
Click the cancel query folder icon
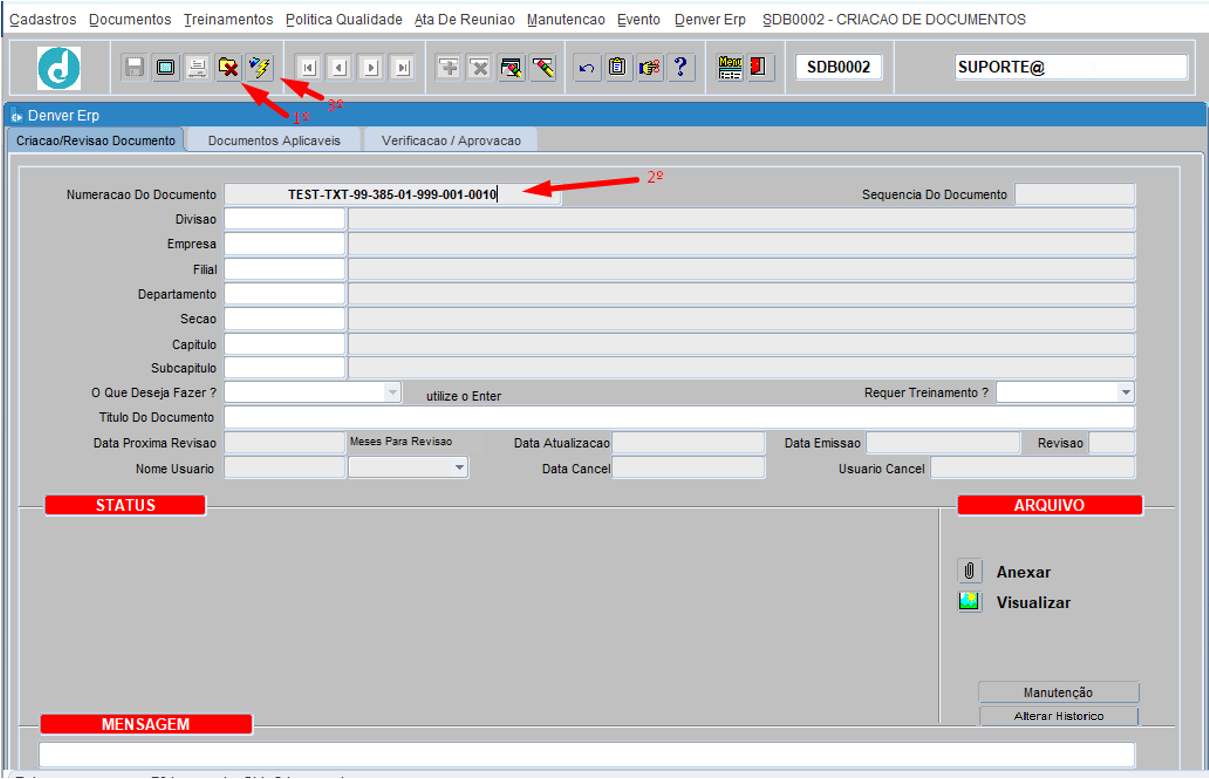pyautogui.click(x=229, y=68)
